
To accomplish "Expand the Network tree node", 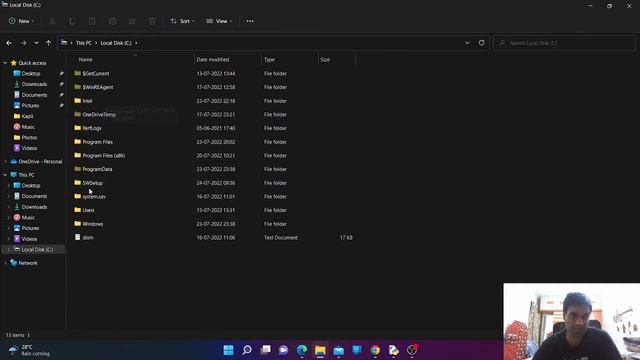I will pyautogui.click(x=5, y=263).
